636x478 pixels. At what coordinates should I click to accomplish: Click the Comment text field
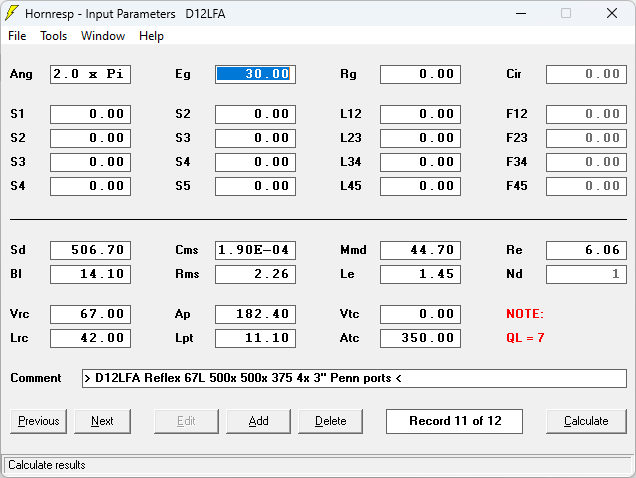tap(354, 378)
